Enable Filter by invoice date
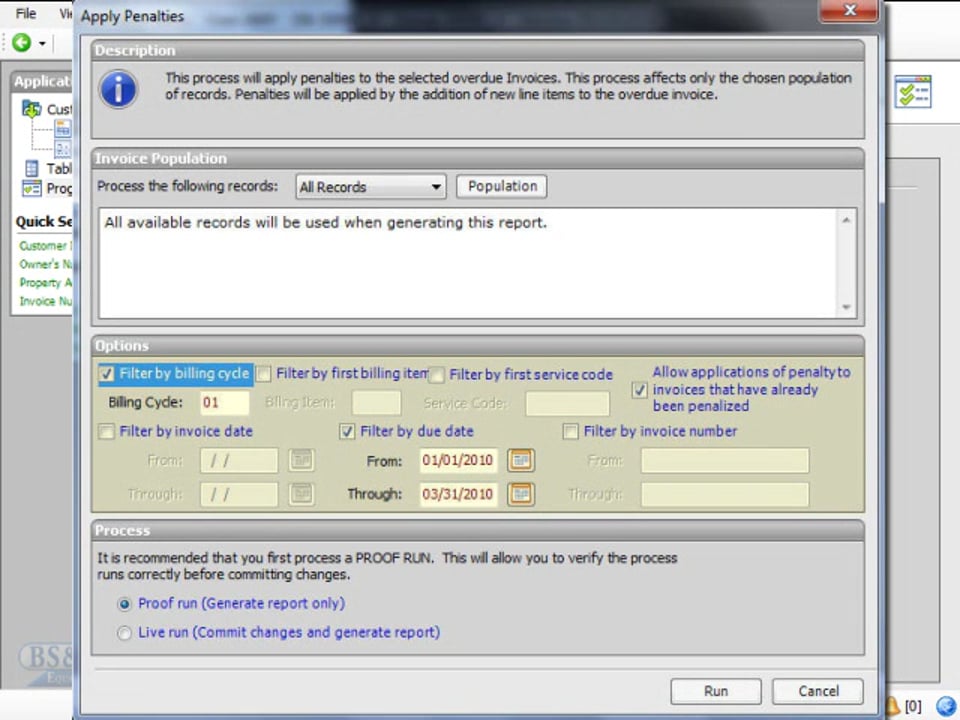 tap(107, 432)
